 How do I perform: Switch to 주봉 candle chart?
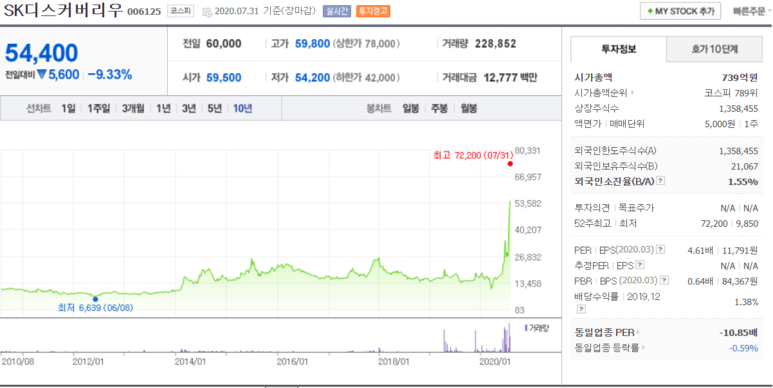point(439,108)
